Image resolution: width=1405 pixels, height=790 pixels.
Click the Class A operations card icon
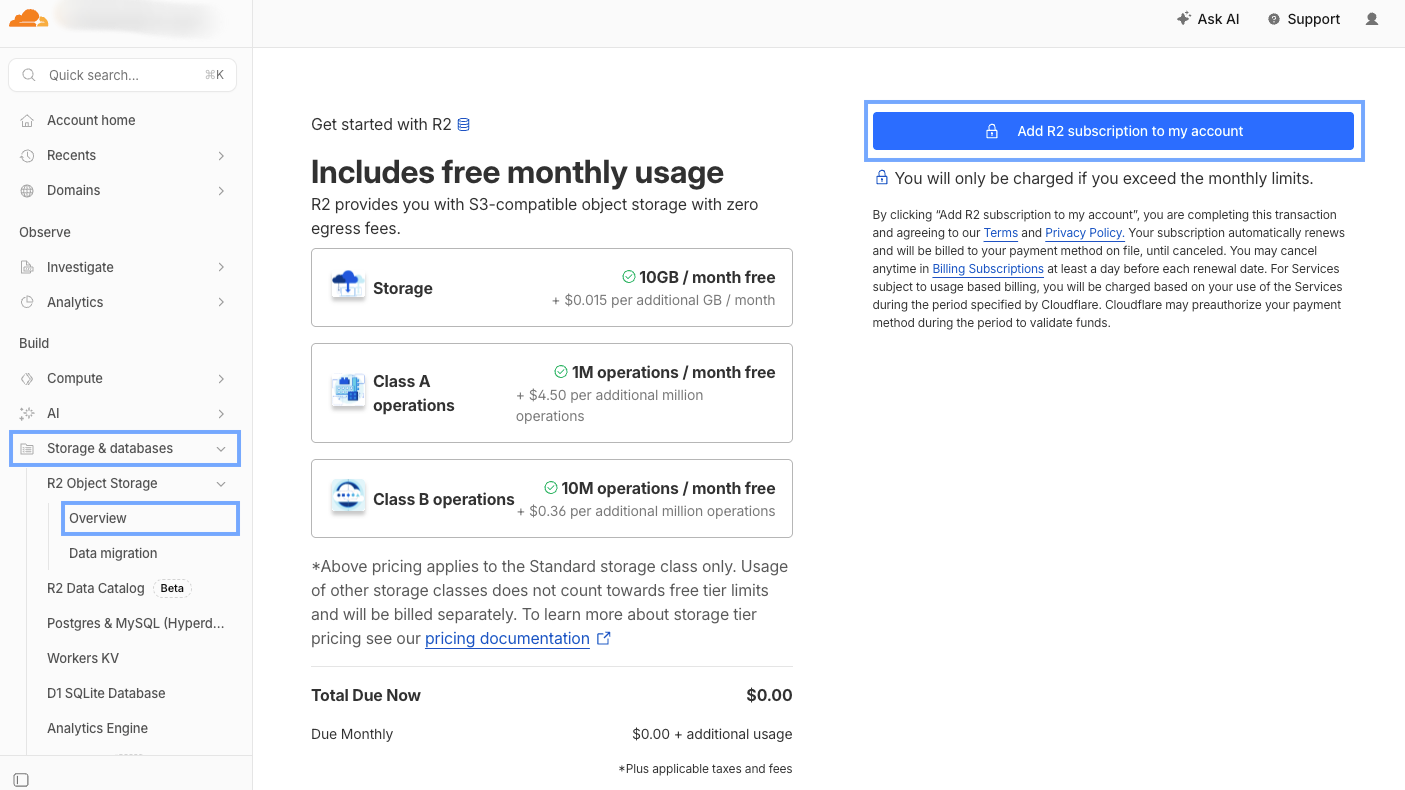click(348, 392)
